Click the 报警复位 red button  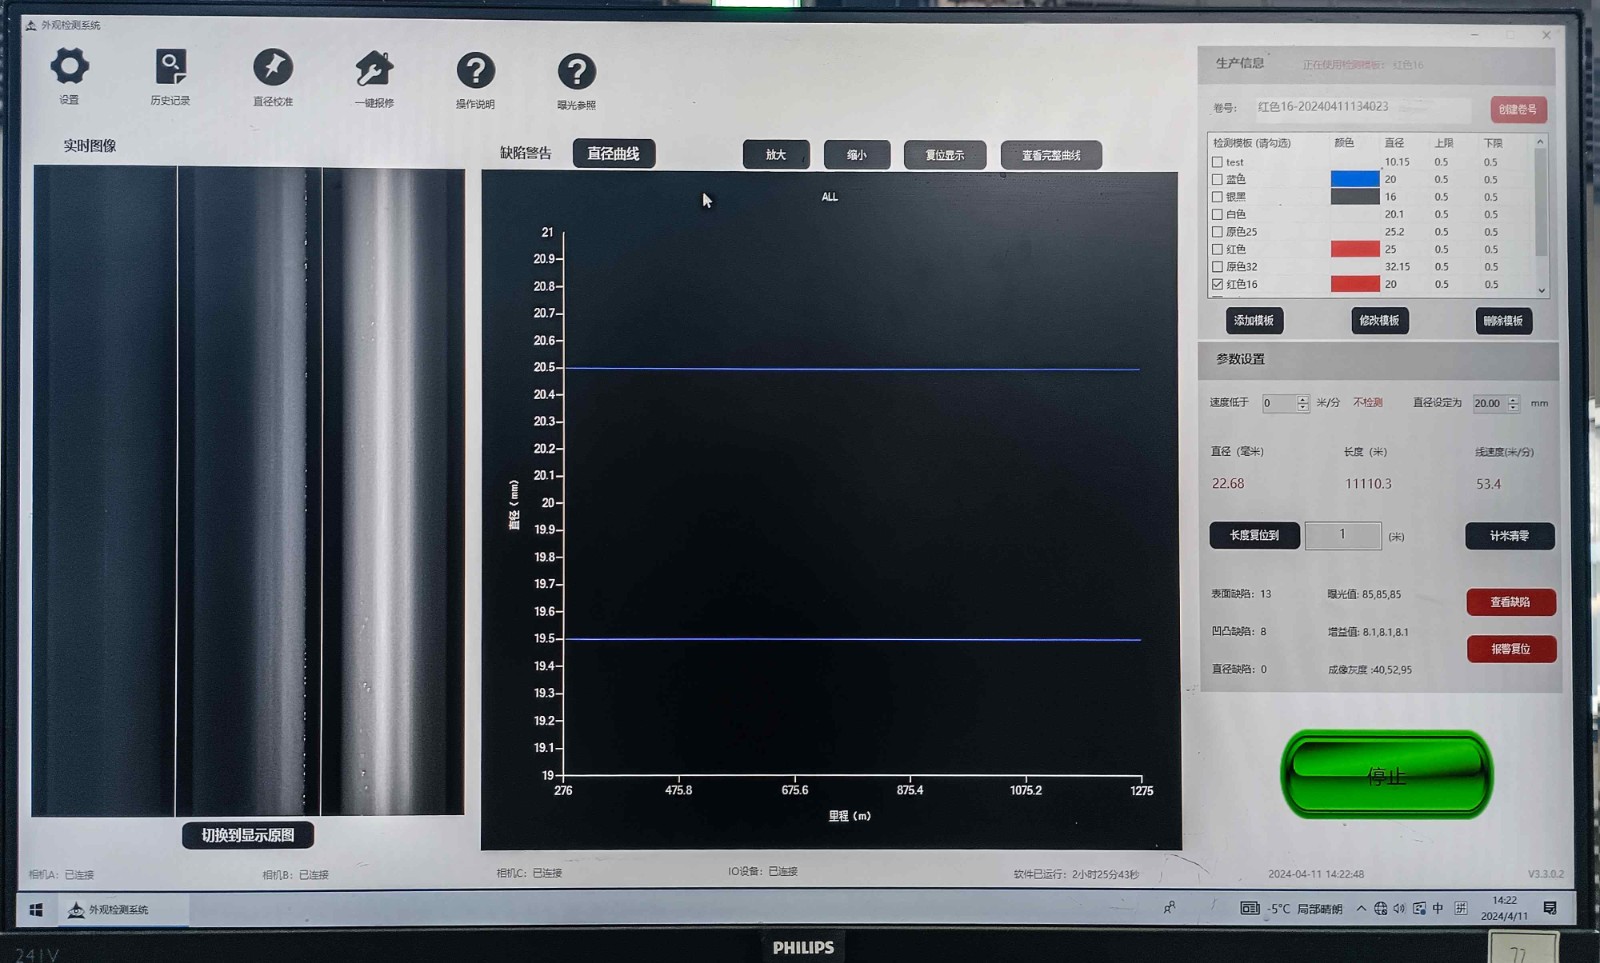tap(1511, 649)
